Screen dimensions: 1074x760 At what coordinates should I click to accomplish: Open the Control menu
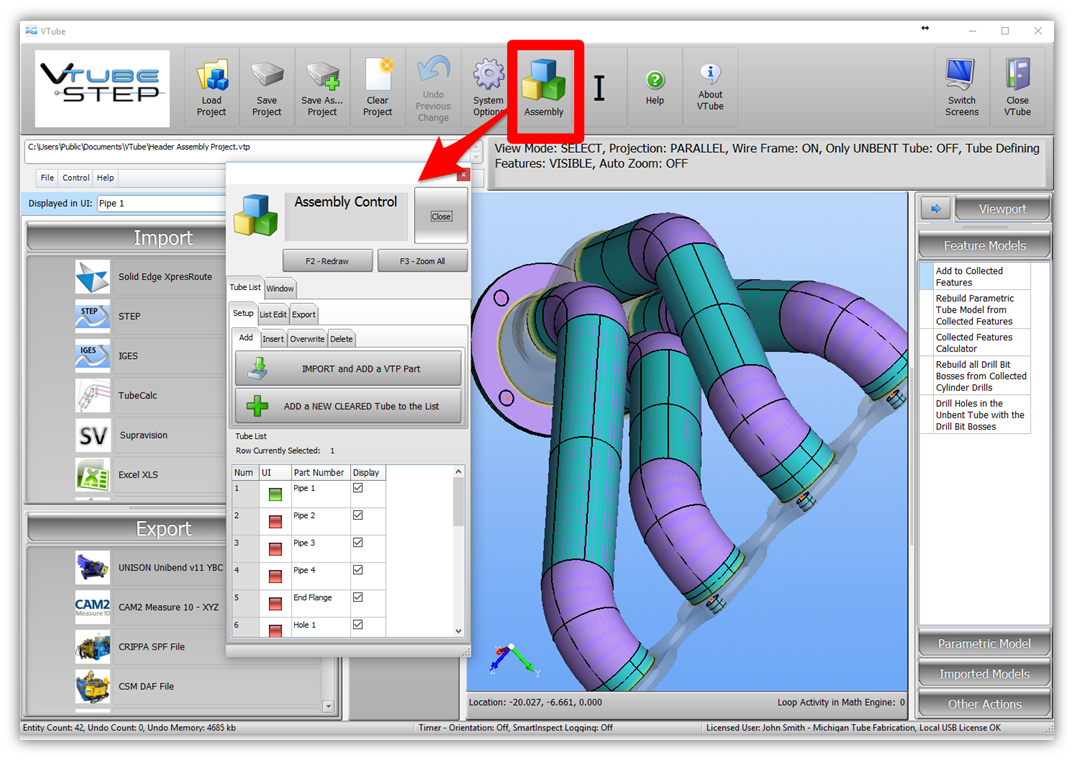pos(76,178)
